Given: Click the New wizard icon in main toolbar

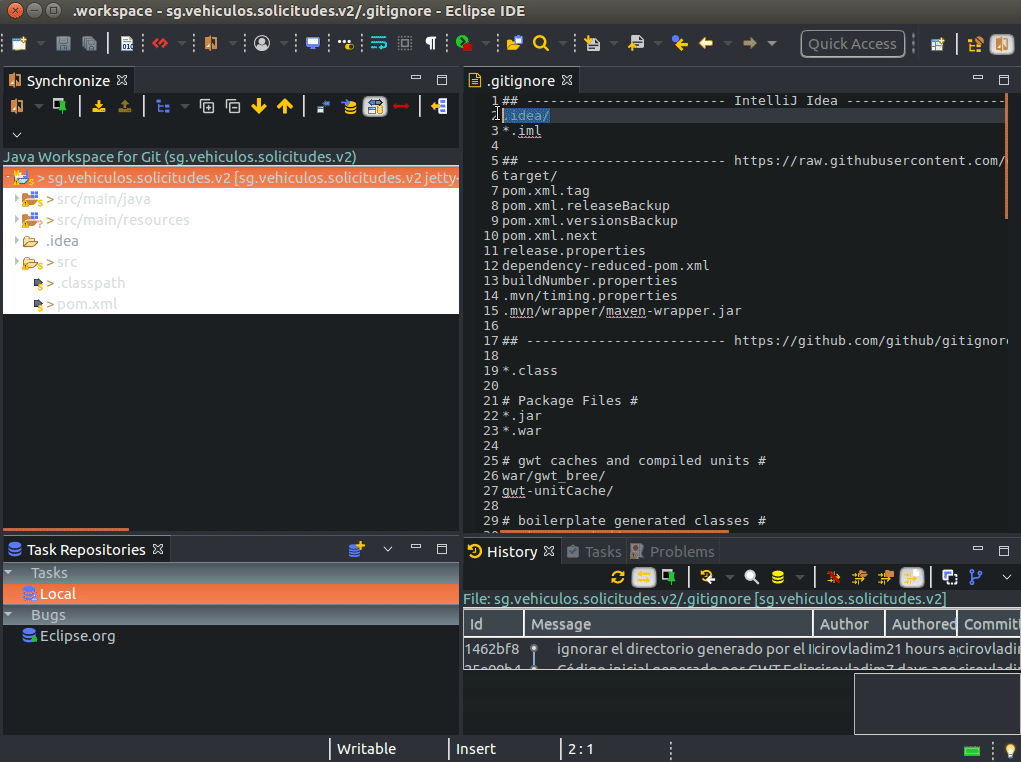Looking at the screenshot, I should 20,44.
